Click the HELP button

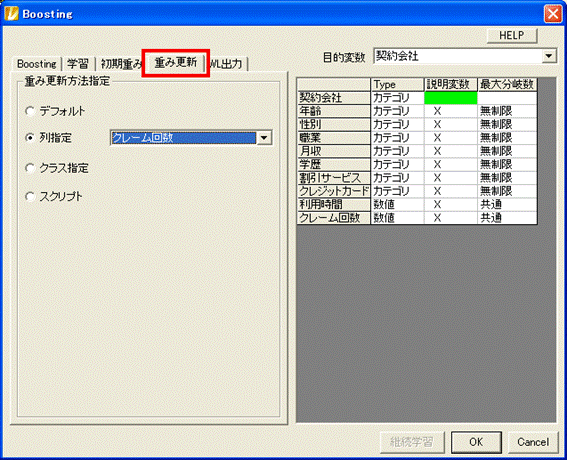point(512,35)
